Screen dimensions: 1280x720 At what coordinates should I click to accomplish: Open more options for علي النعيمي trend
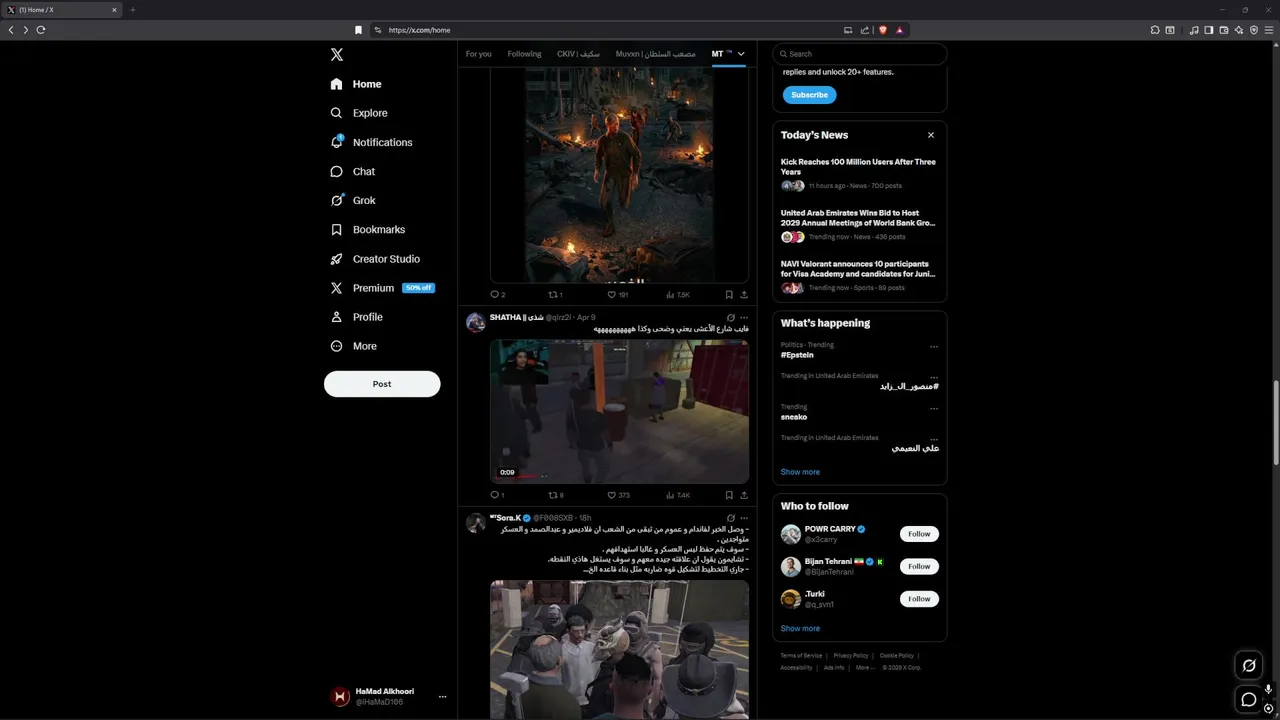click(x=934, y=439)
